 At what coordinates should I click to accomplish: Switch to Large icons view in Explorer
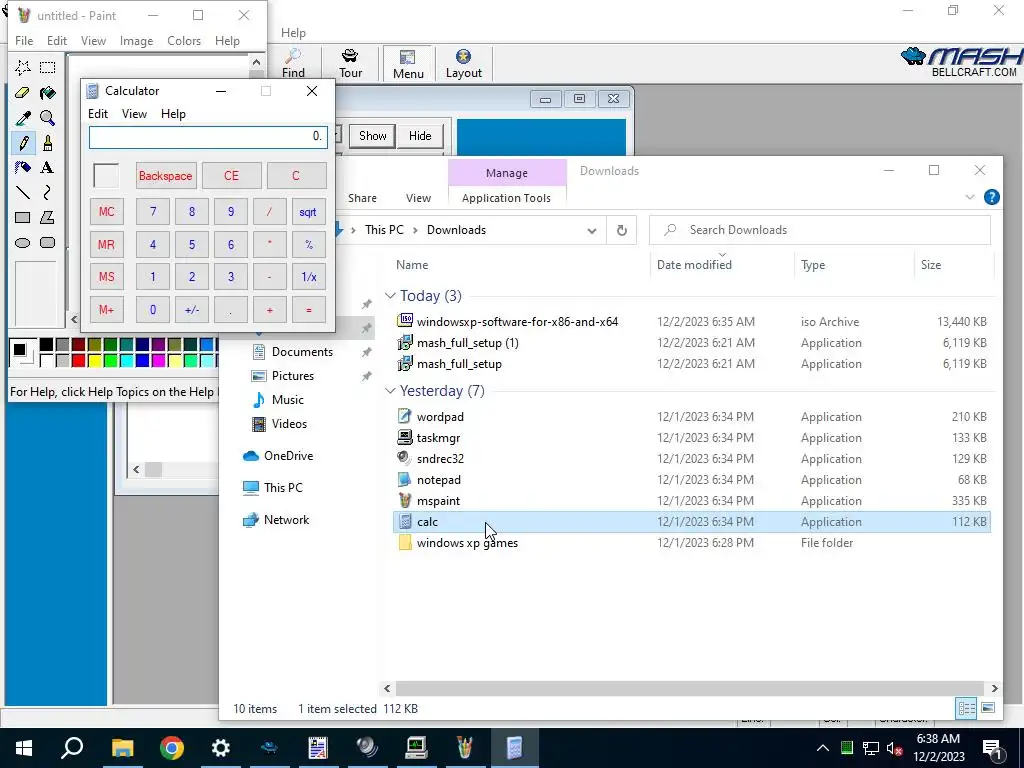pos(988,708)
